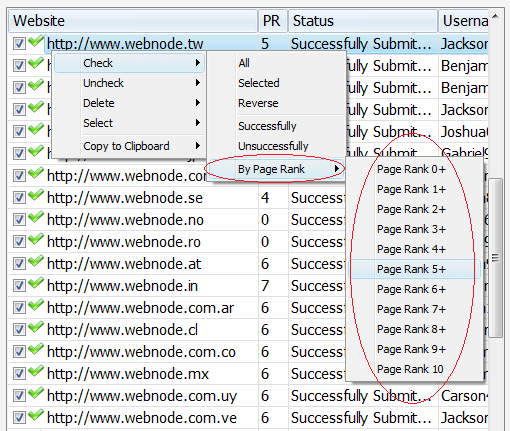Toggle checkbox for webnode.cl row
The width and height of the screenshot is (510, 431).
pyautogui.click(x=19, y=329)
